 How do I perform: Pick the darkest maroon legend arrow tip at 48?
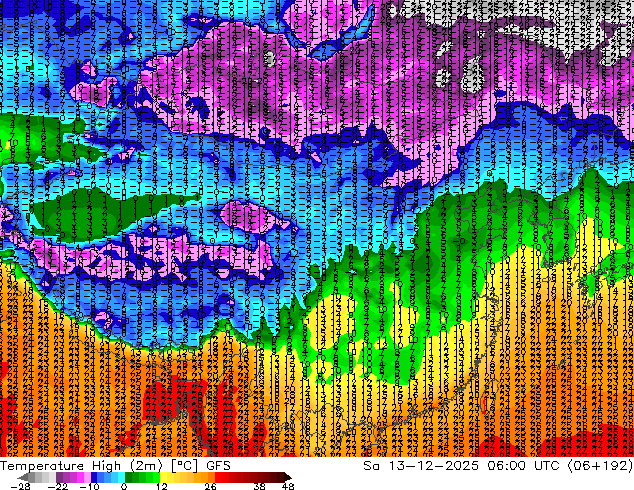[x=288, y=477]
